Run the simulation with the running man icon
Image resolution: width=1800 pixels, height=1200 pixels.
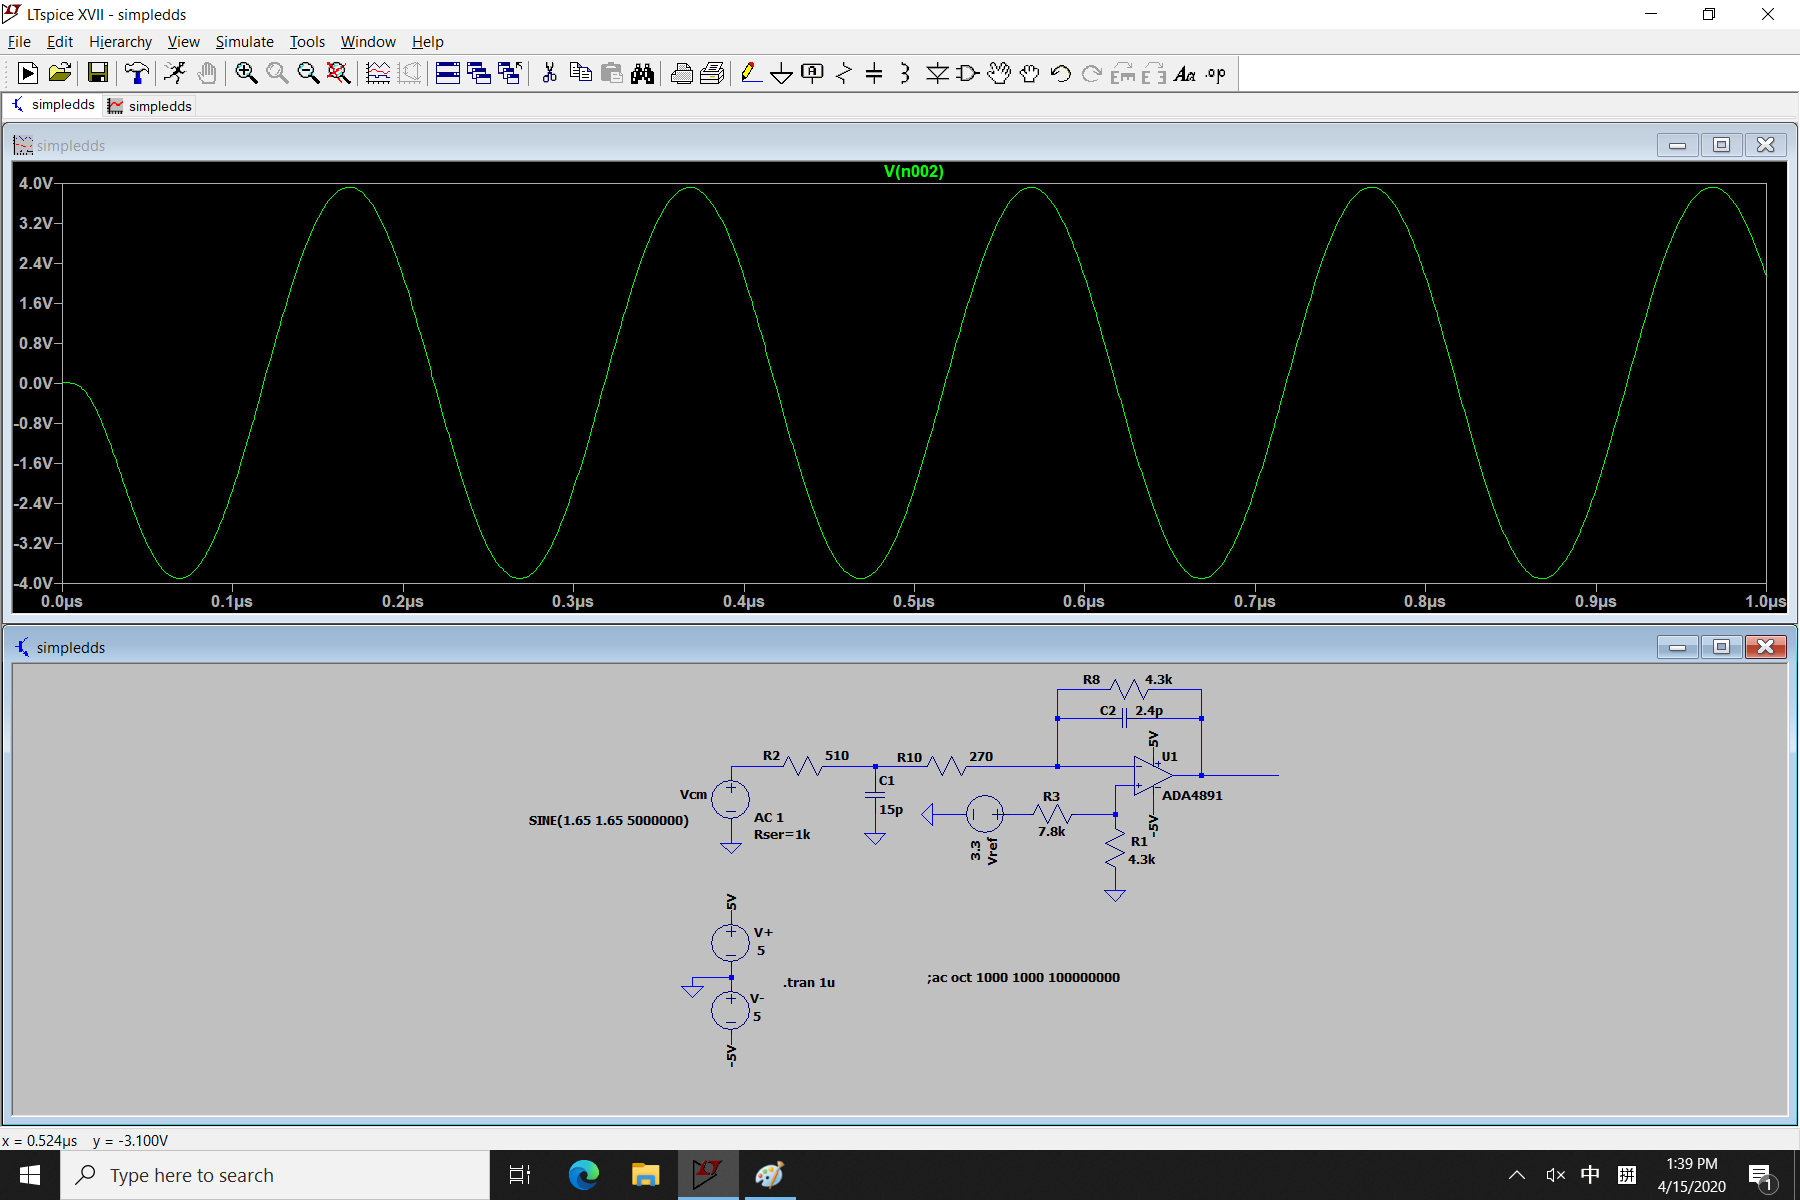pos(175,73)
